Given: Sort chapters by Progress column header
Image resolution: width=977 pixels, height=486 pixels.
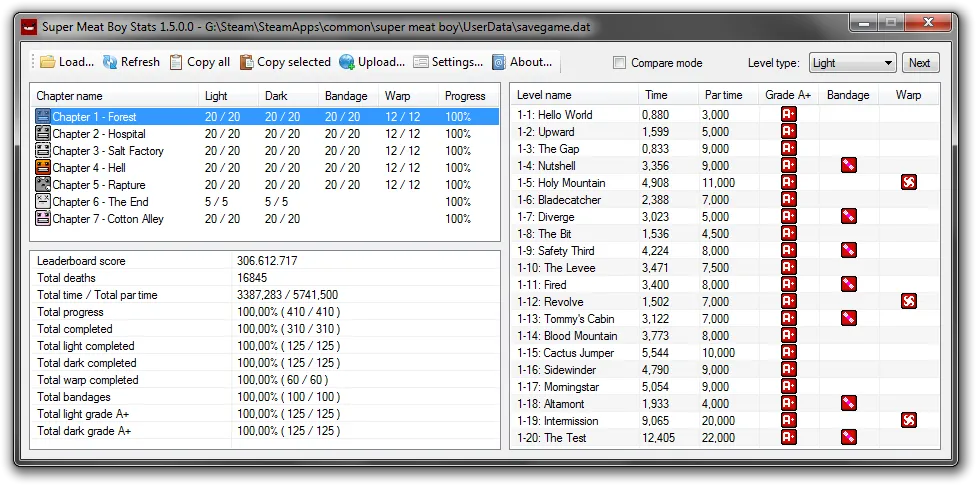Looking at the screenshot, I should coord(465,96).
